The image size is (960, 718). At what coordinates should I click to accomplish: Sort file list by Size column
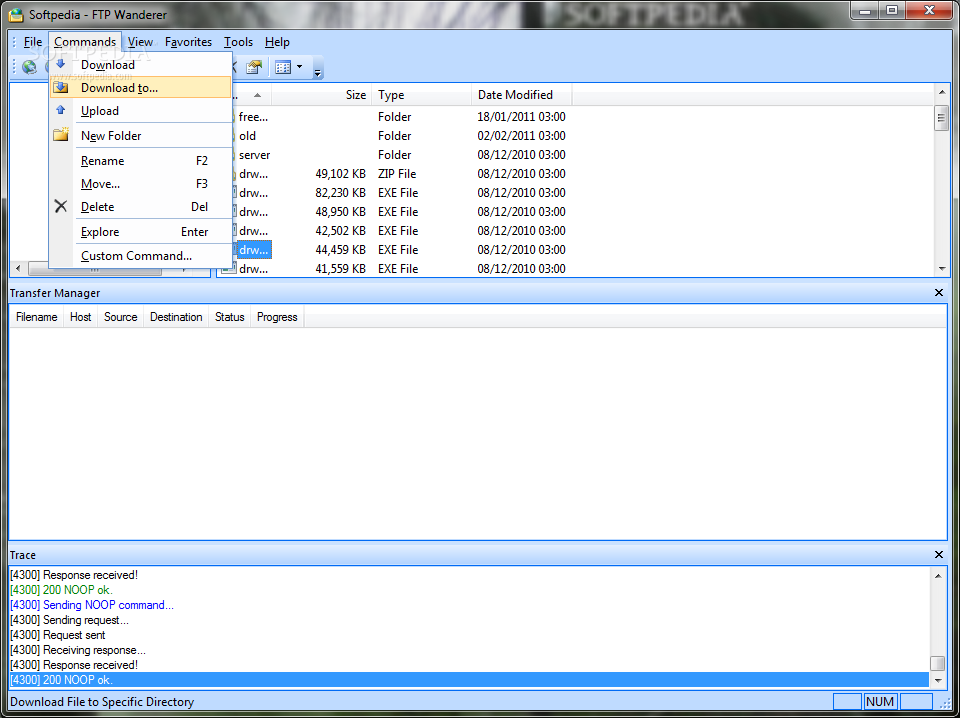321,95
